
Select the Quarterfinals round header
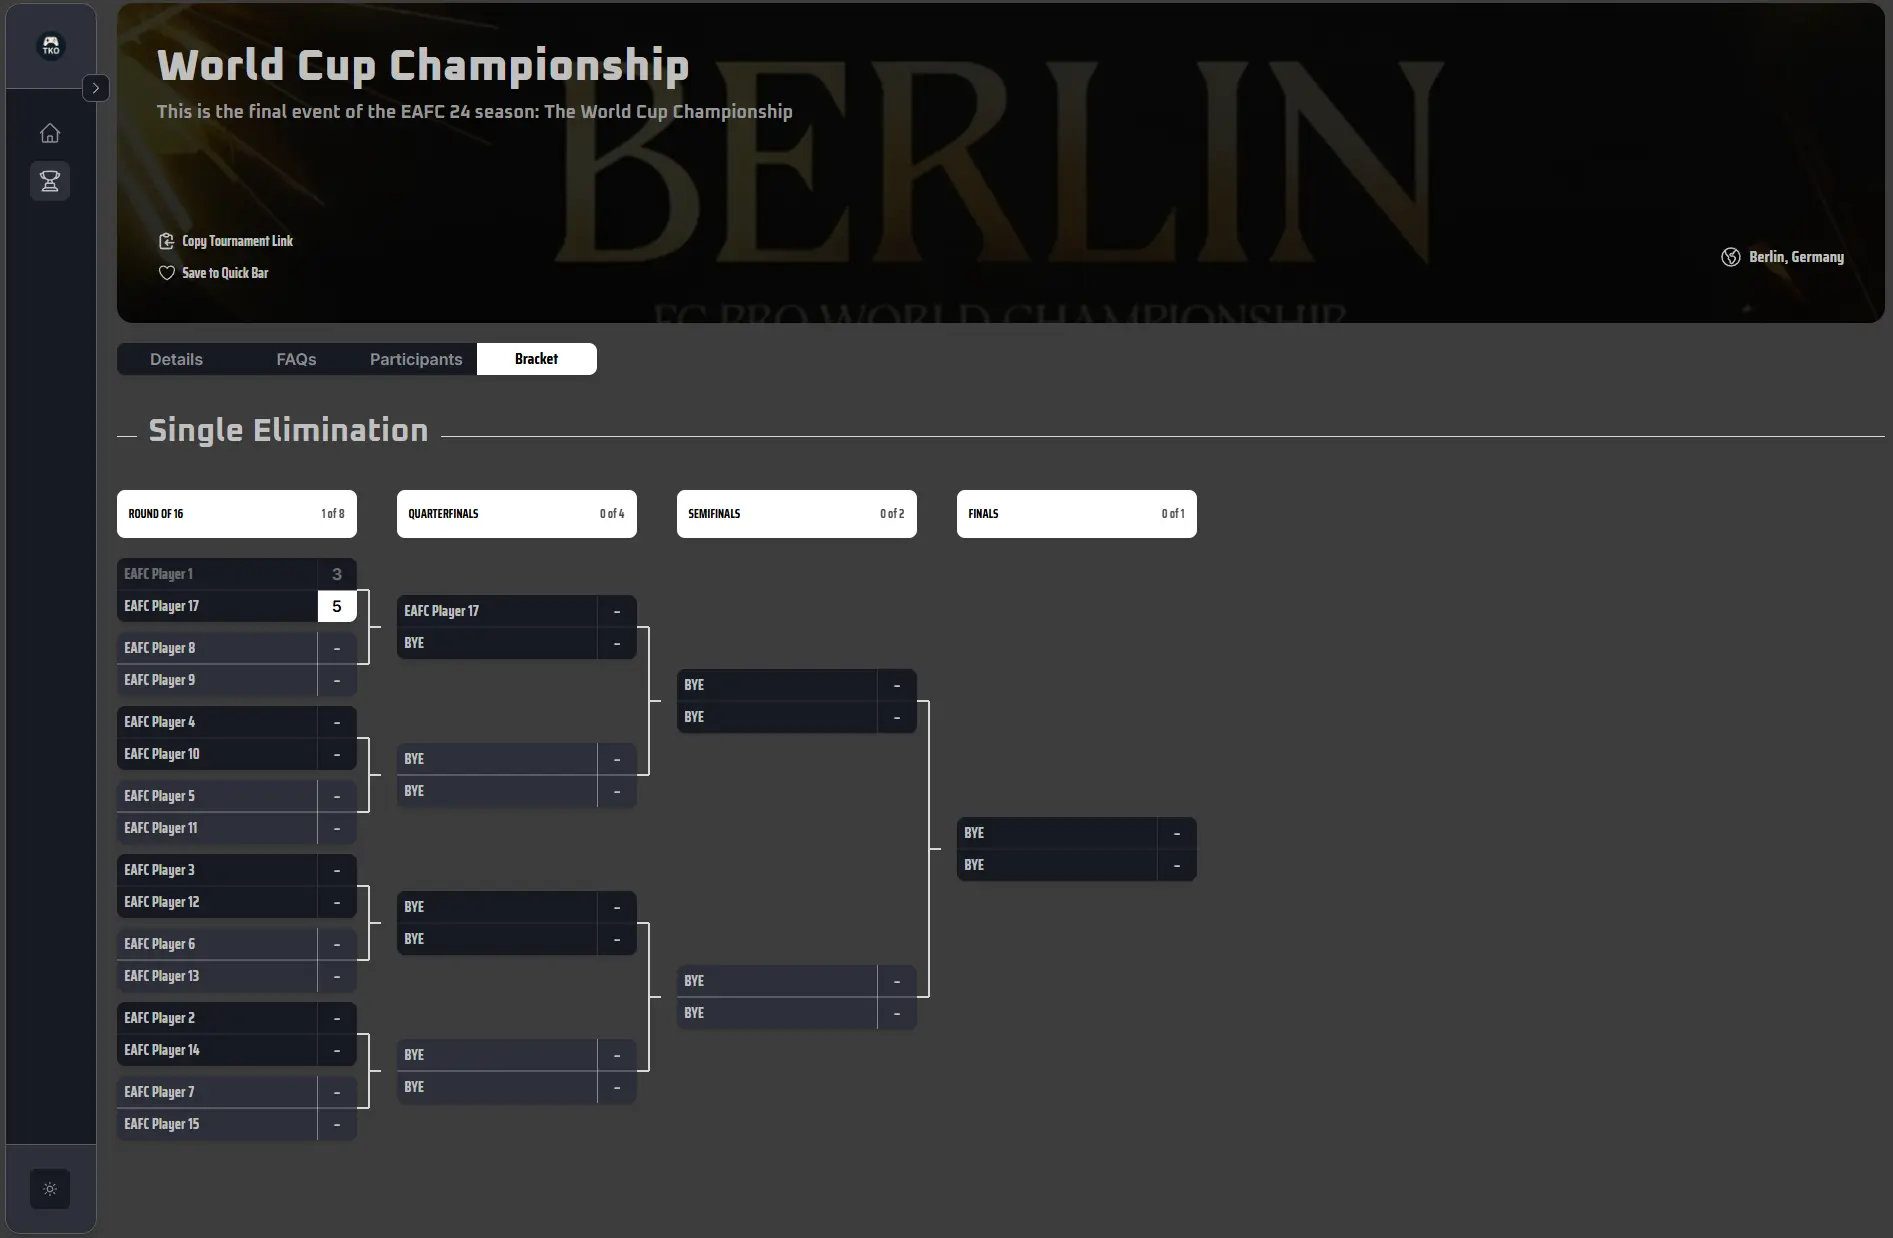point(517,514)
